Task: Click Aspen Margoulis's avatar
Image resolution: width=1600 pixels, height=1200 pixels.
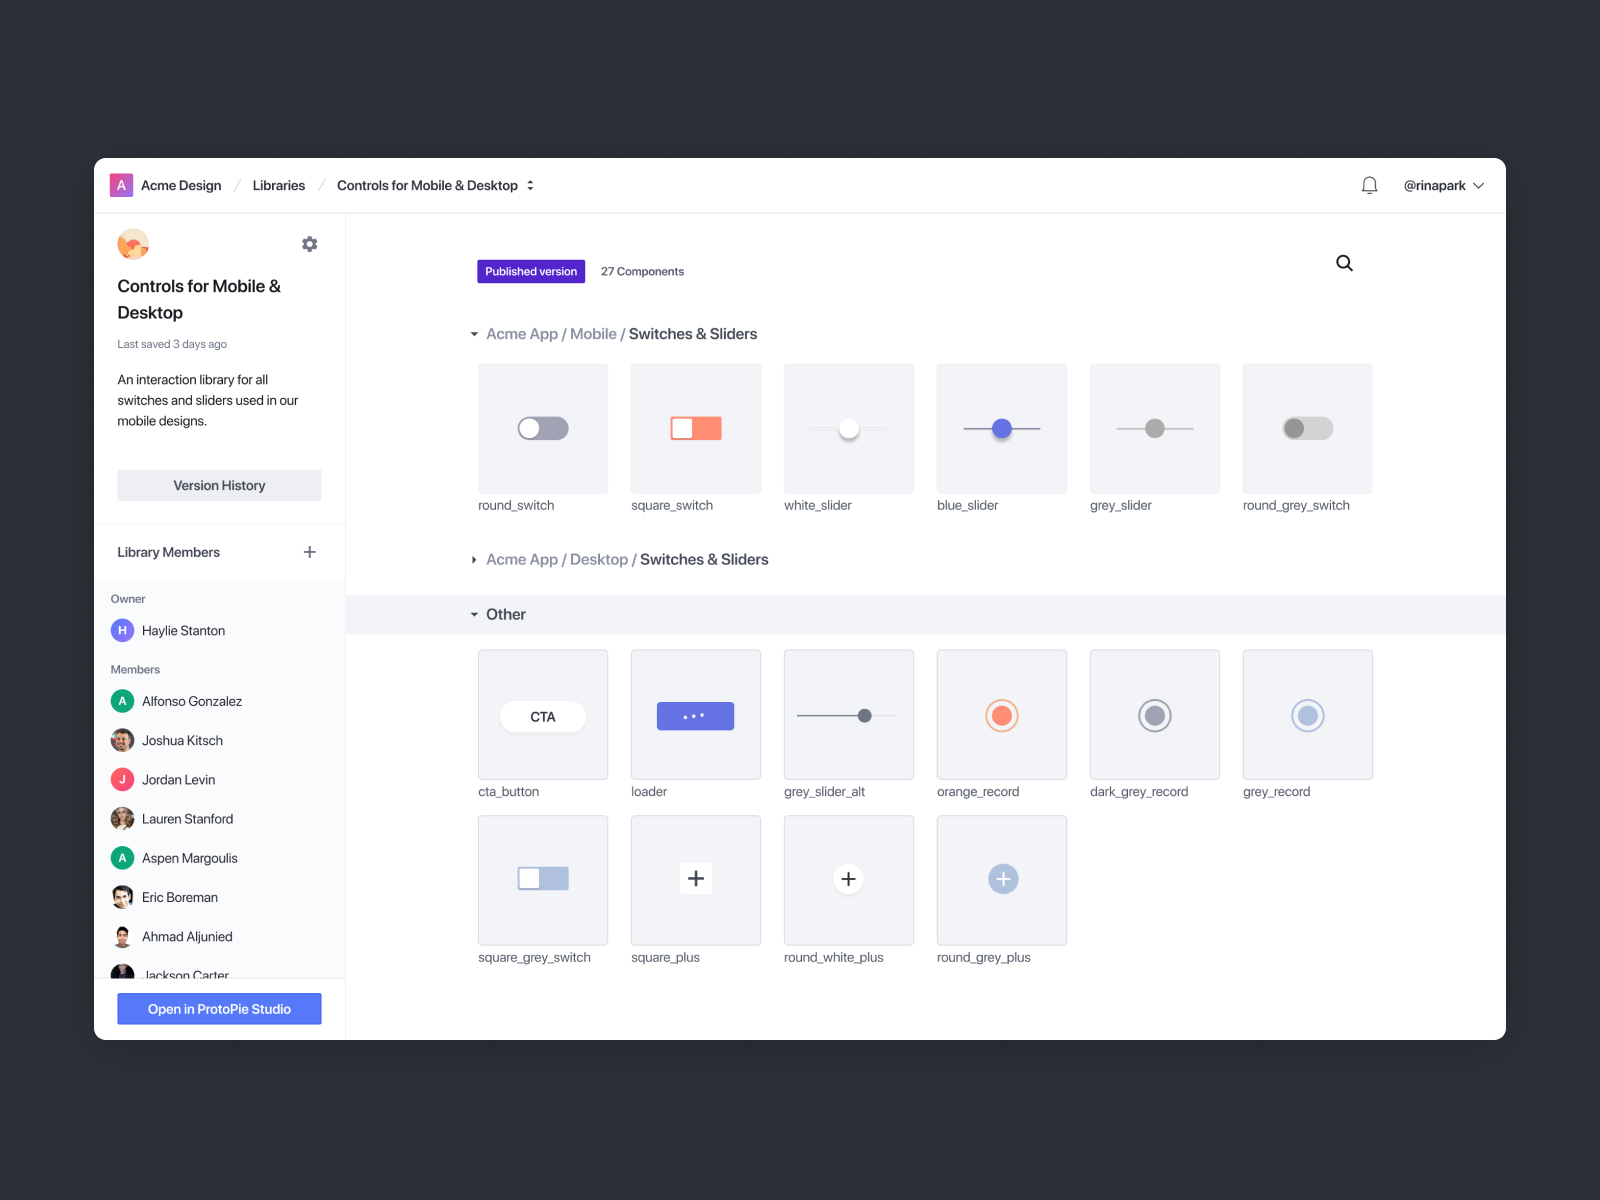Action: click(x=122, y=858)
